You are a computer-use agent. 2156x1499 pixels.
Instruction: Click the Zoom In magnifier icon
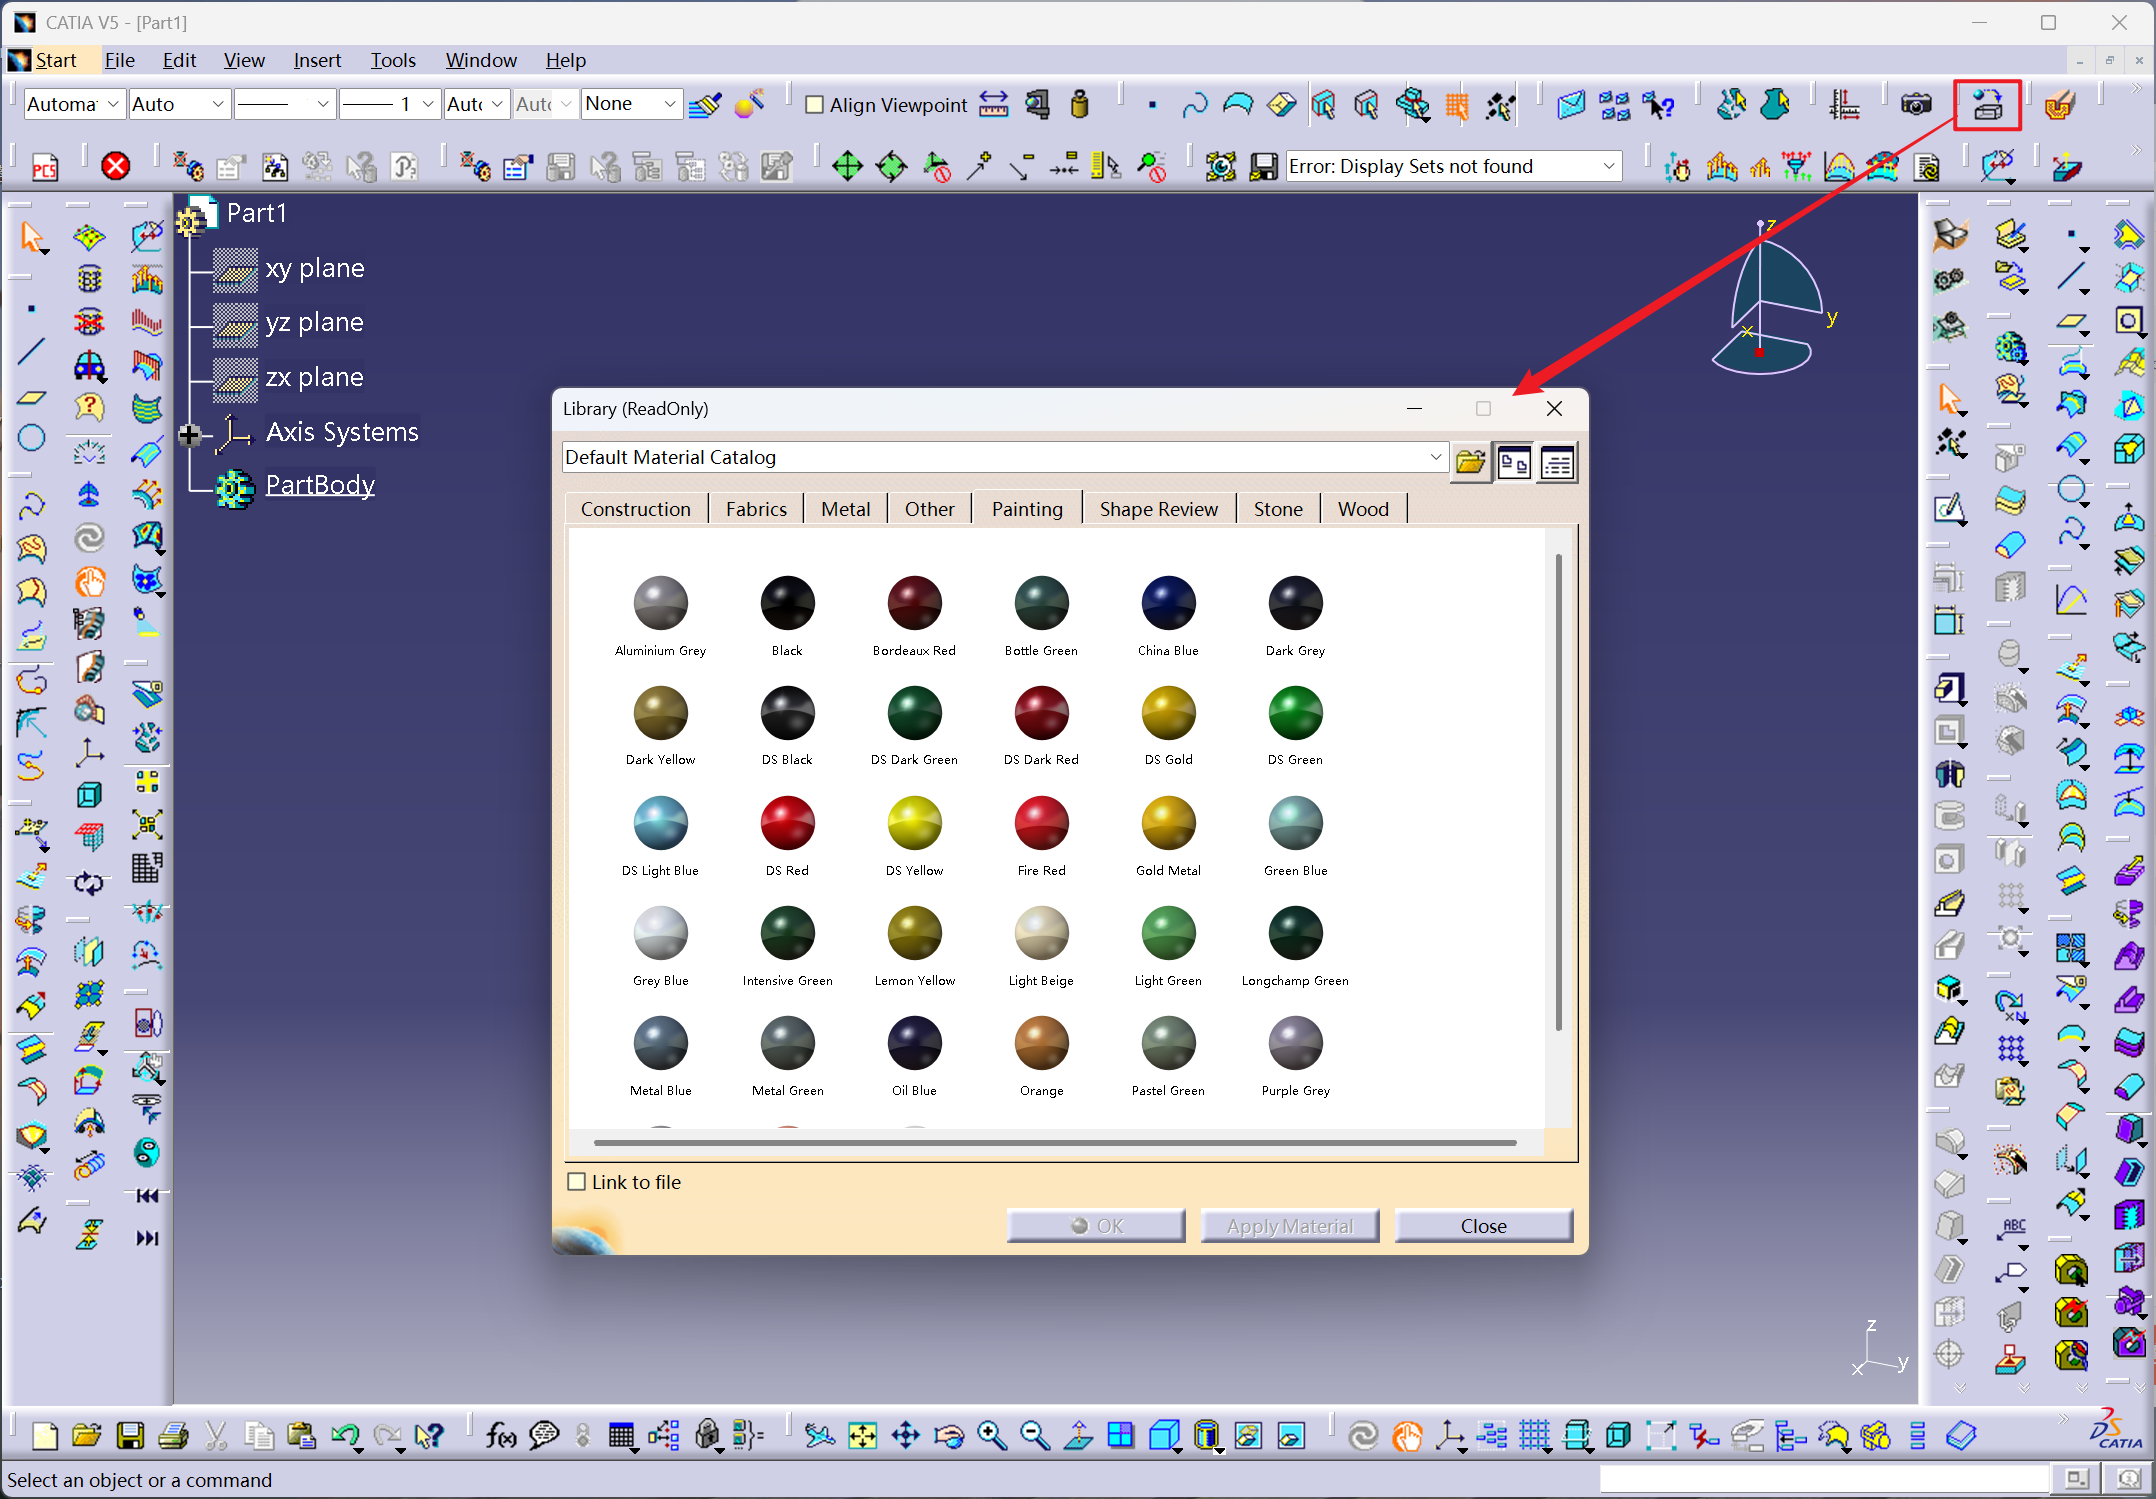(x=991, y=1437)
